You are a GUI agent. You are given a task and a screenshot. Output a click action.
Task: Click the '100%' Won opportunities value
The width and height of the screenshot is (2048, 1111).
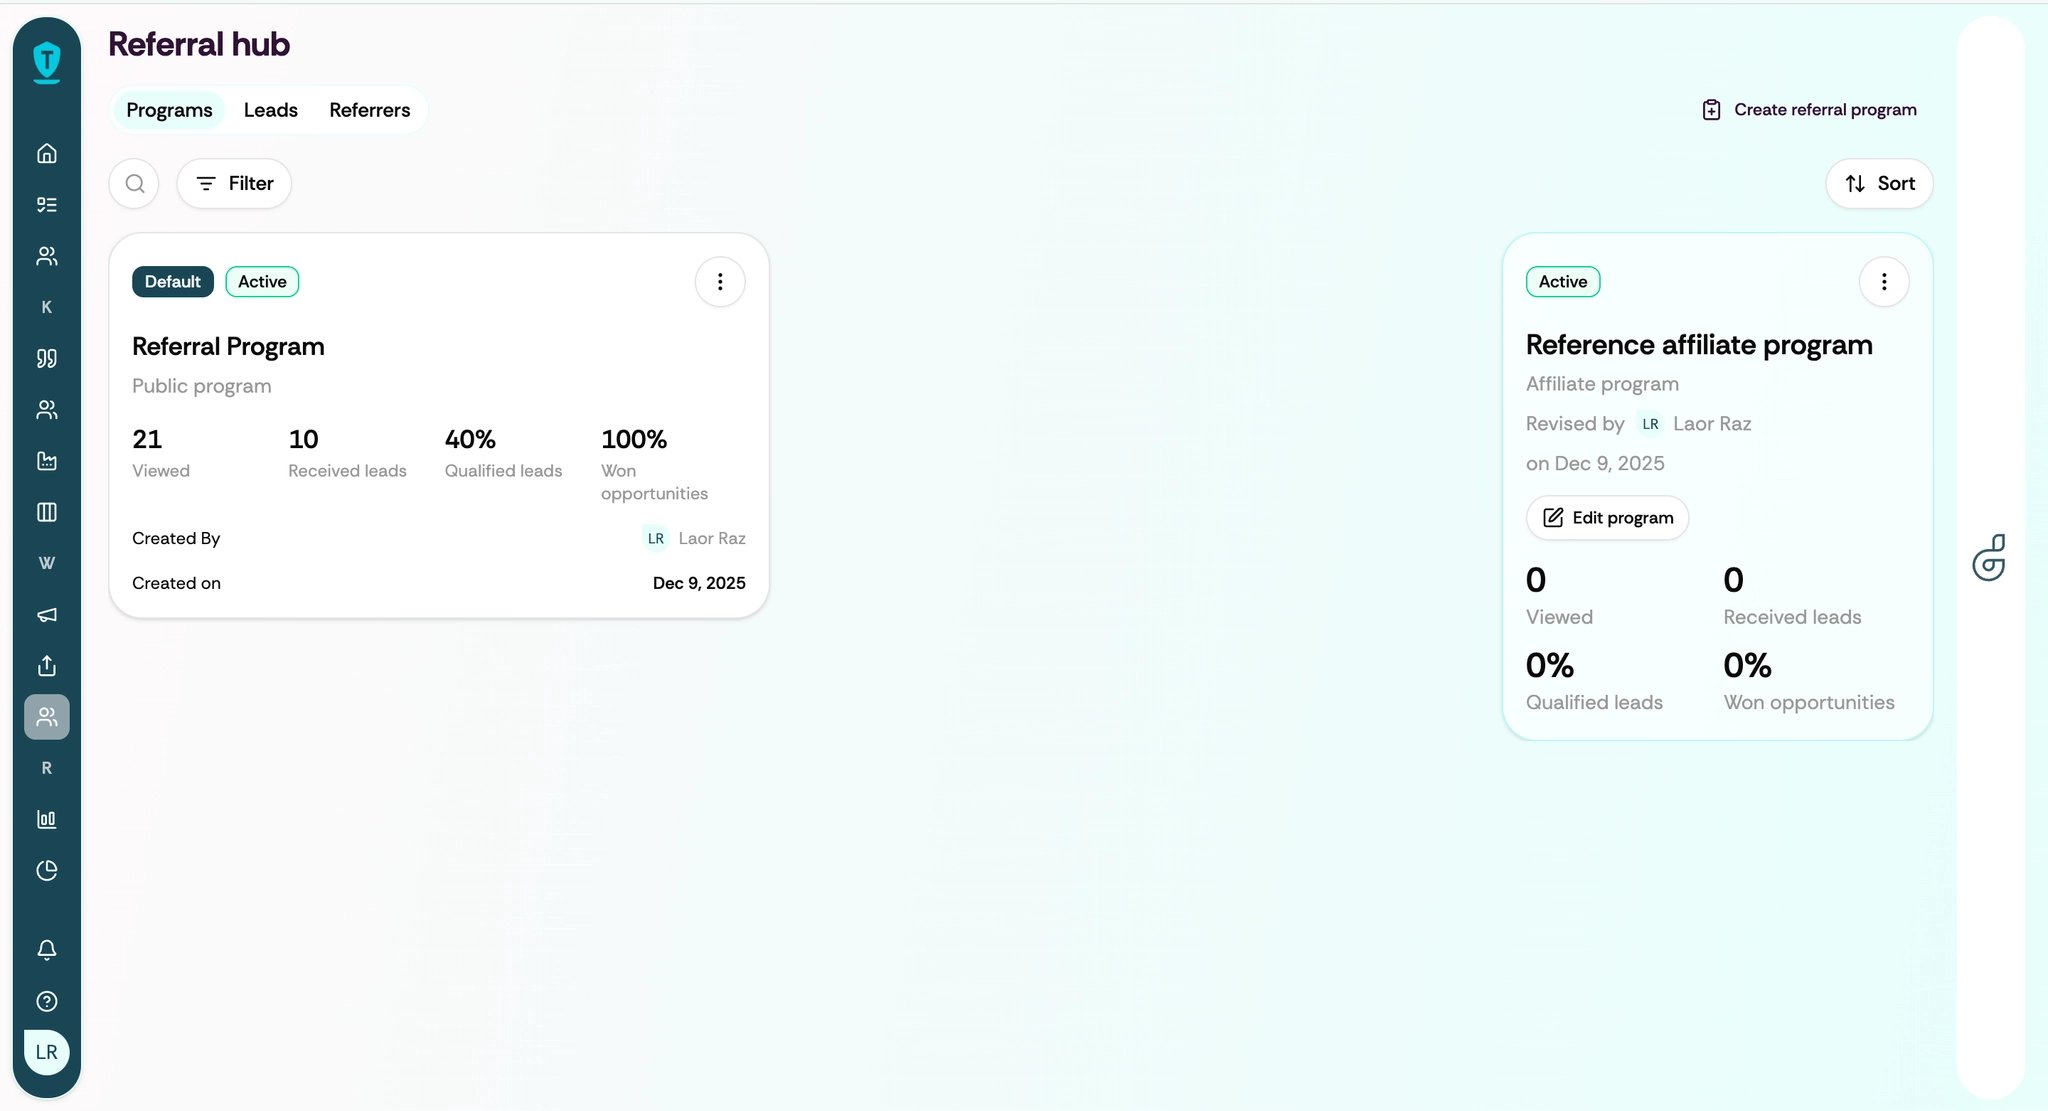coord(634,439)
